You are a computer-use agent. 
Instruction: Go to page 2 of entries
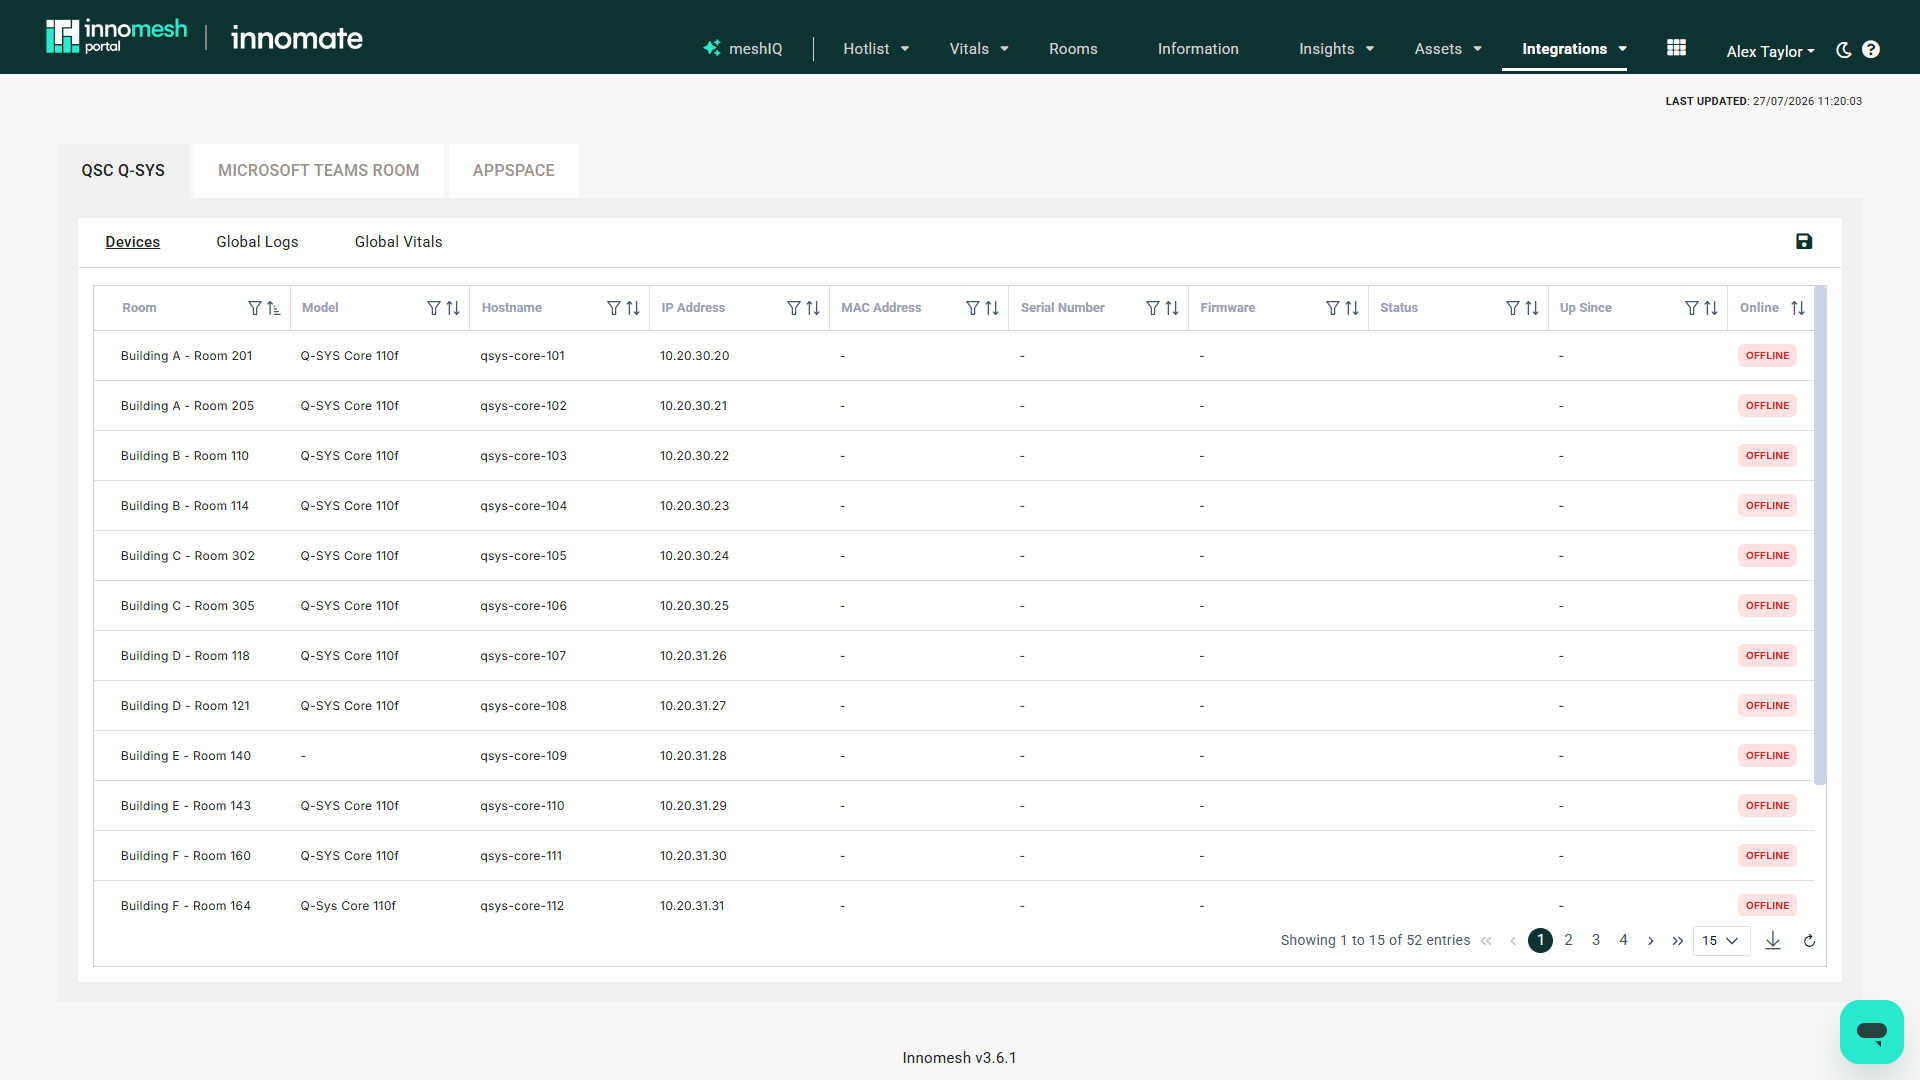(x=1568, y=940)
